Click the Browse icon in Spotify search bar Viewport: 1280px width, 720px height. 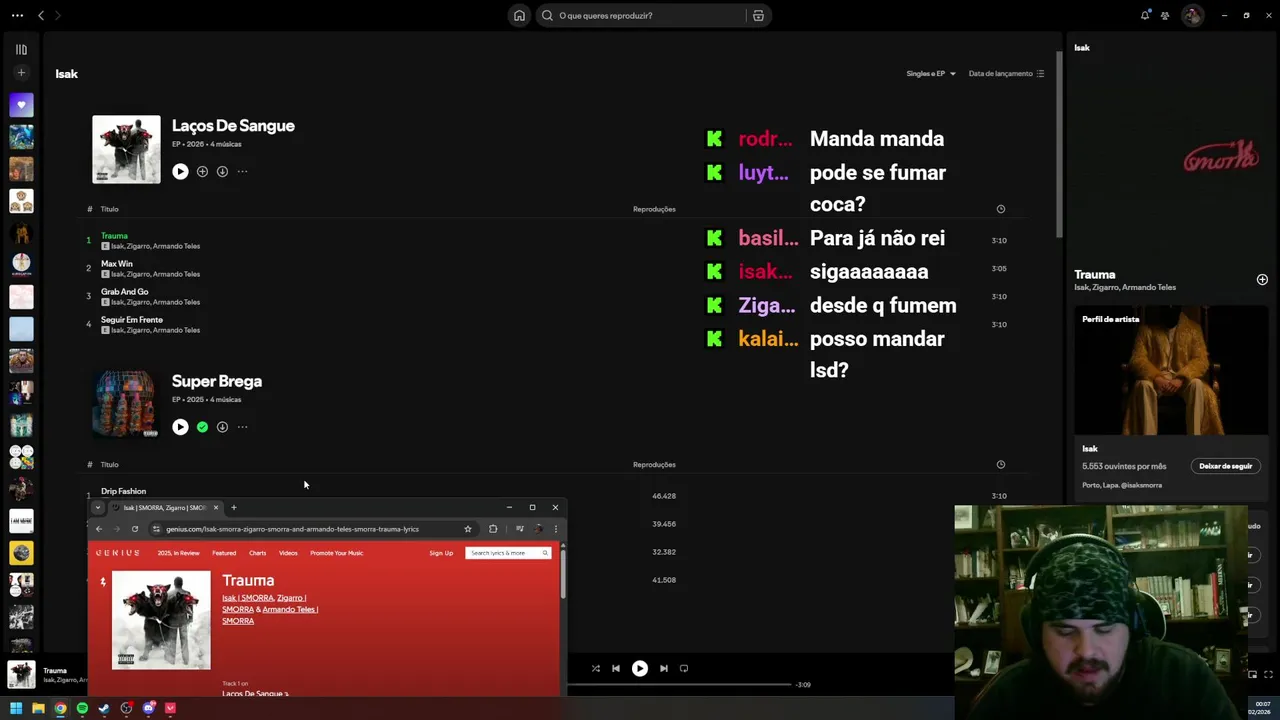758,15
